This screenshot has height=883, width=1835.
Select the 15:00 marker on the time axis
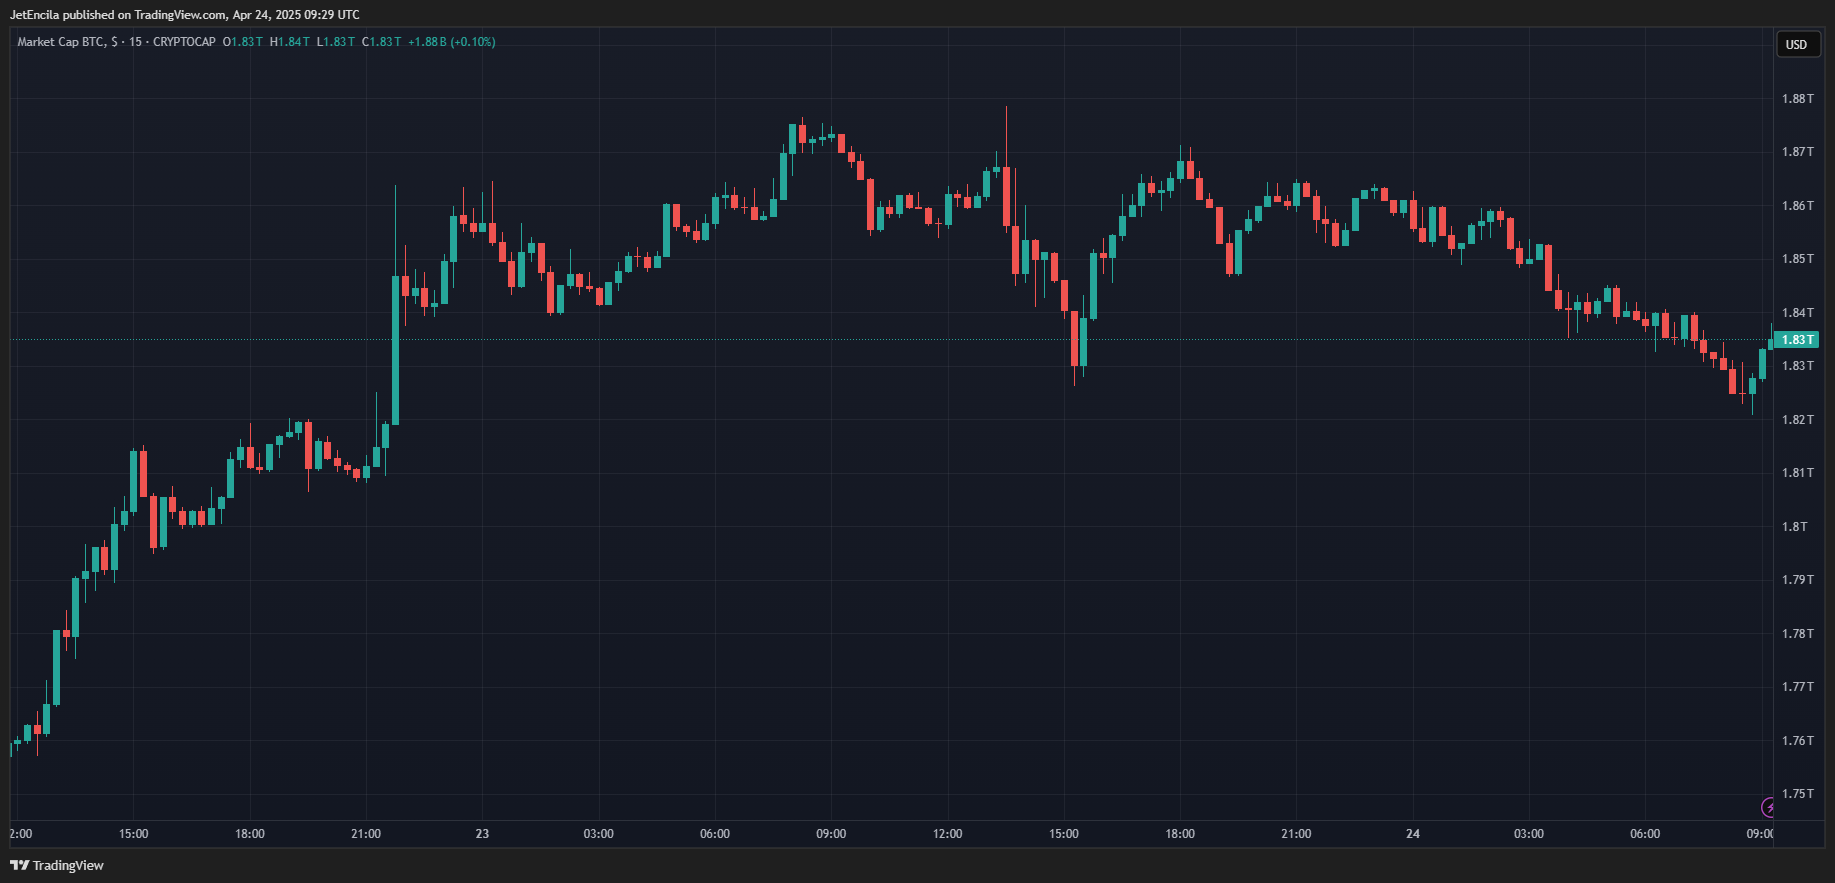click(133, 834)
